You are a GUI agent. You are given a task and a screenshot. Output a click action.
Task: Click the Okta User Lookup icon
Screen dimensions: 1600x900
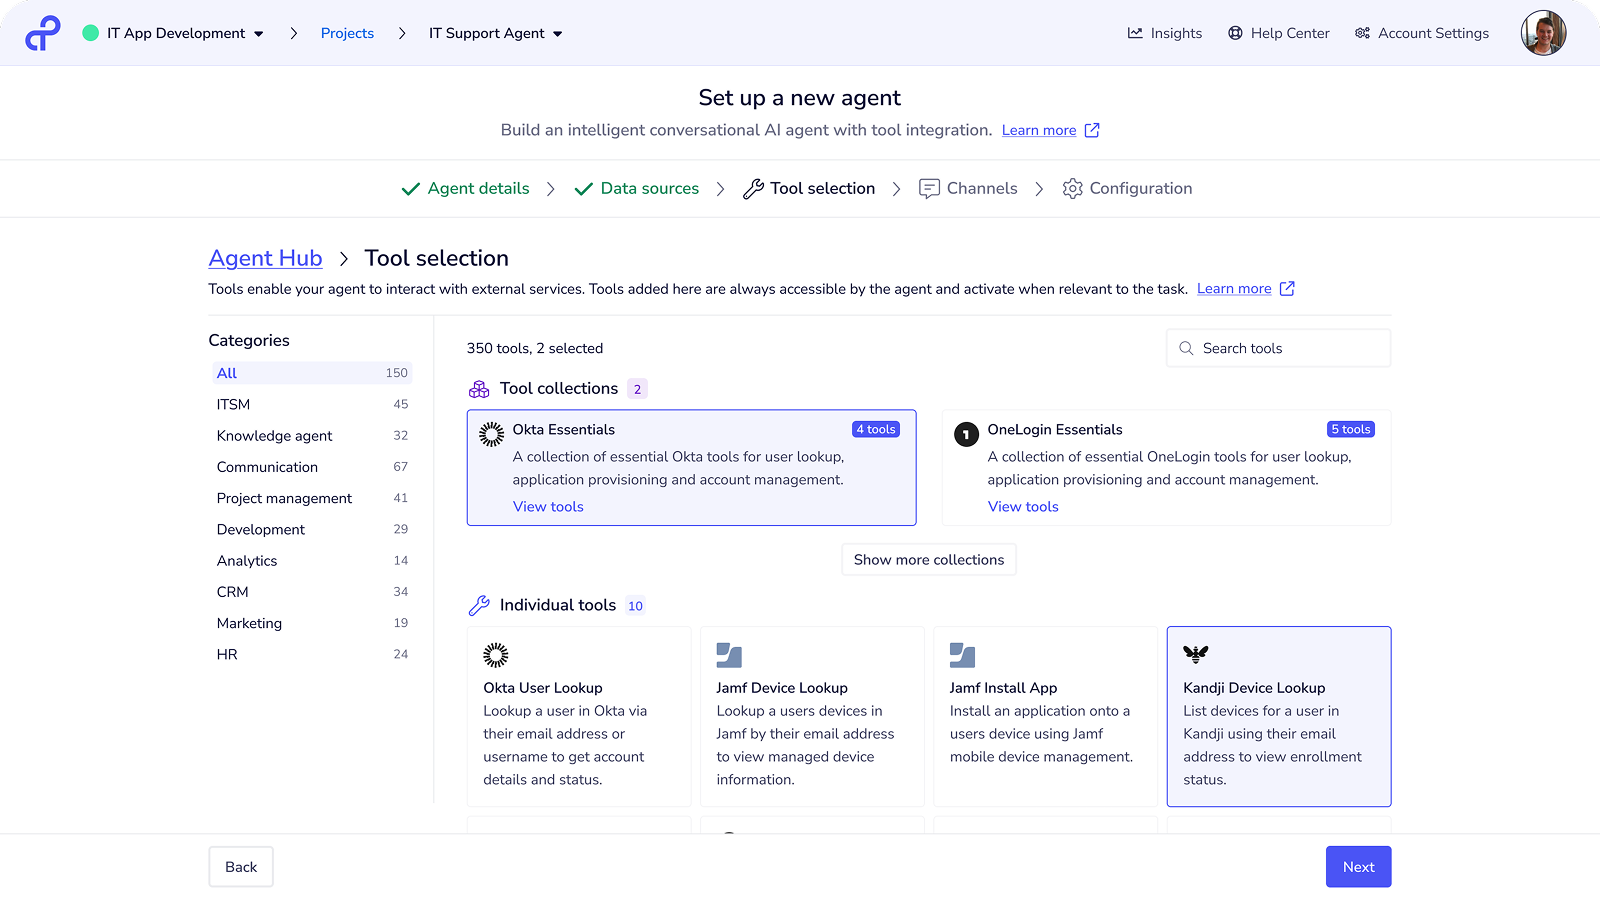(x=496, y=655)
